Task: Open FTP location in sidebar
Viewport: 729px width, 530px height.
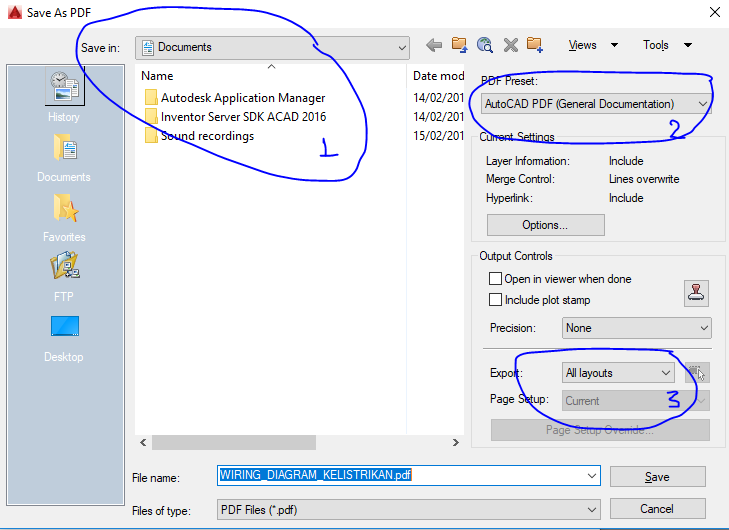Action: click(x=64, y=277)
